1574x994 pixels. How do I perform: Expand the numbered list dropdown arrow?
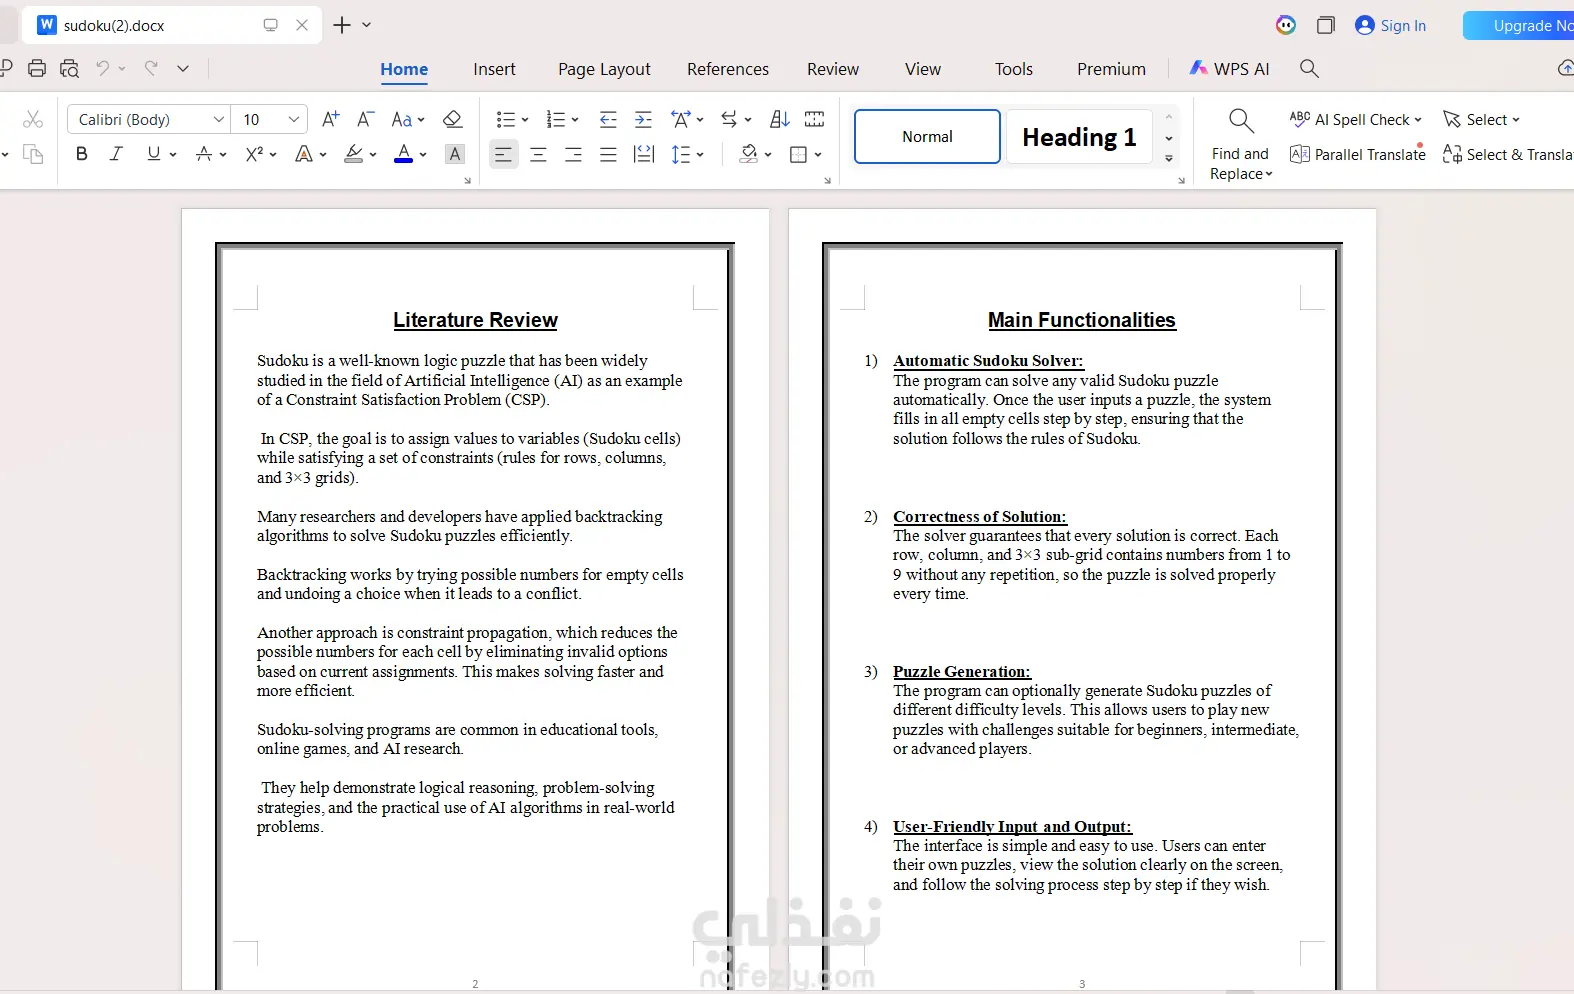click(x=575, y=120)
